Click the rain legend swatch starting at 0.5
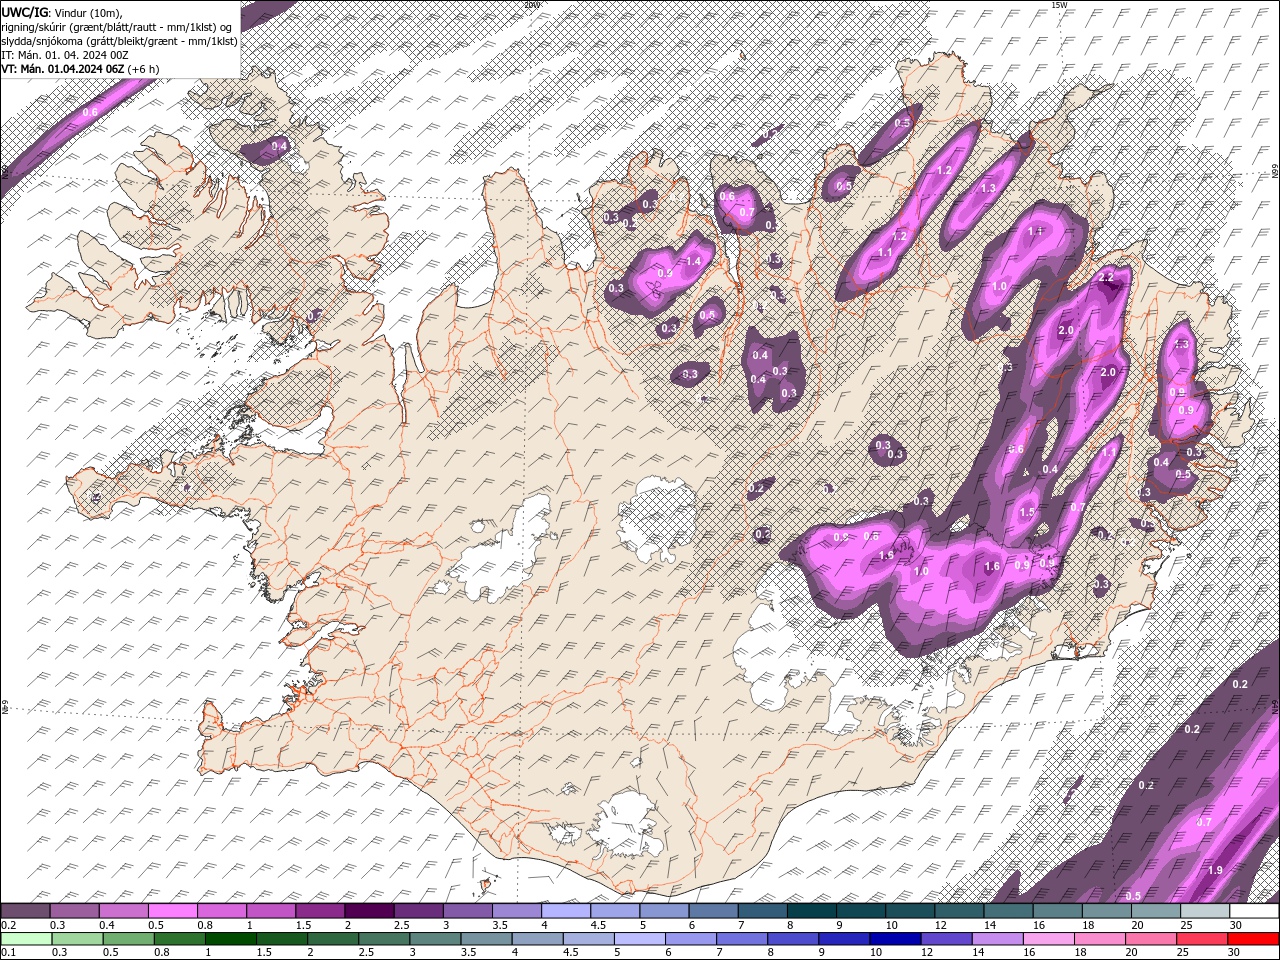The height and width of the screenshot is (960, 1280). [128, 939]
